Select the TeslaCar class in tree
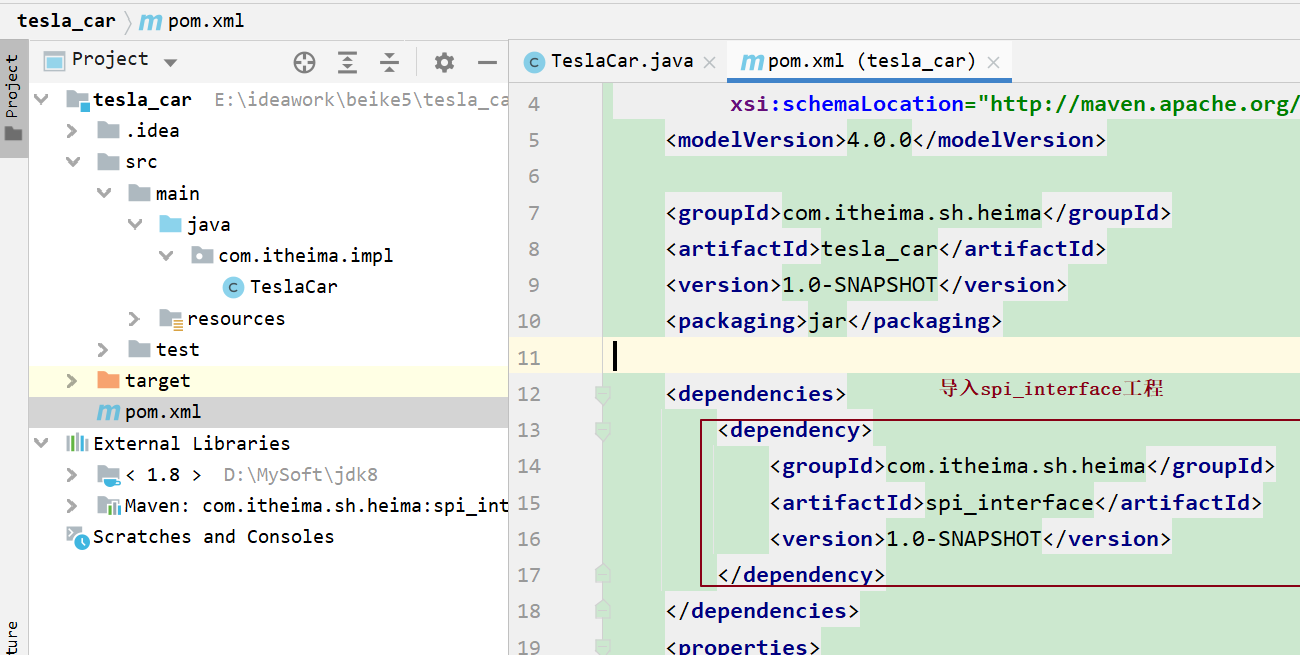The width and height of the screenshot is (1300, 655). pos(293,287)
